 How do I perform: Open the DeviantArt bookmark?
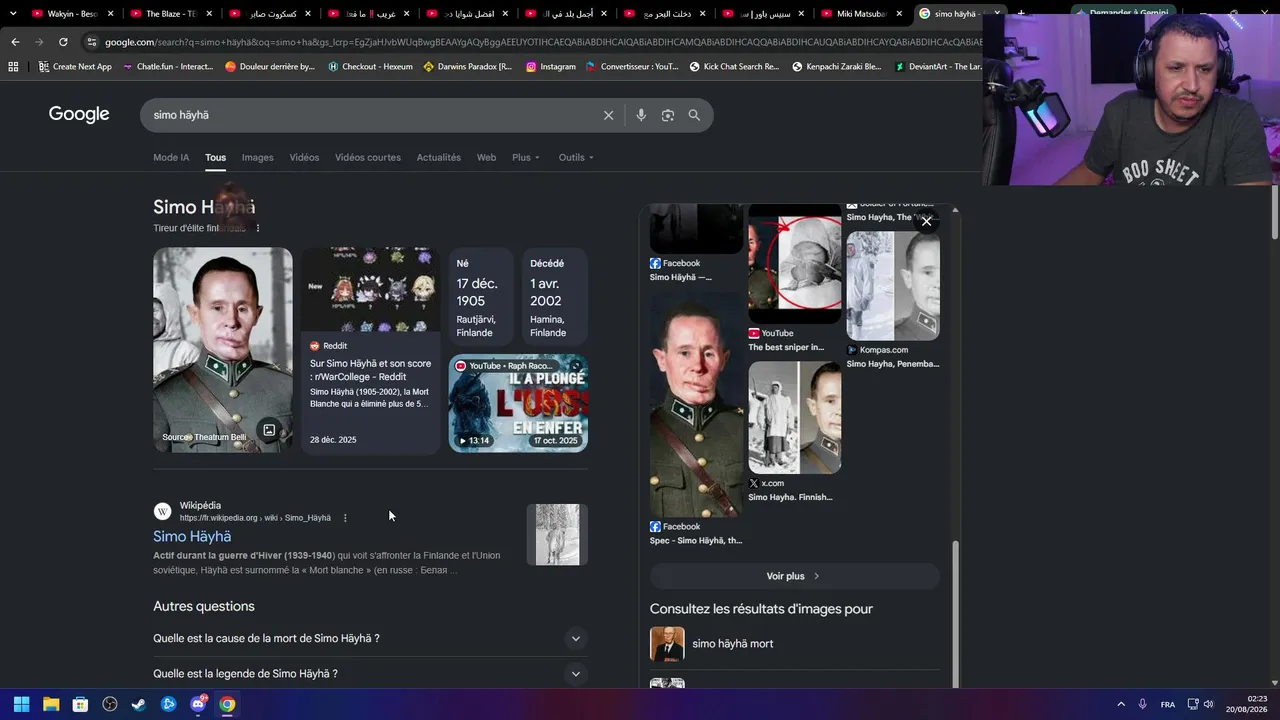[x=938, y=67]
